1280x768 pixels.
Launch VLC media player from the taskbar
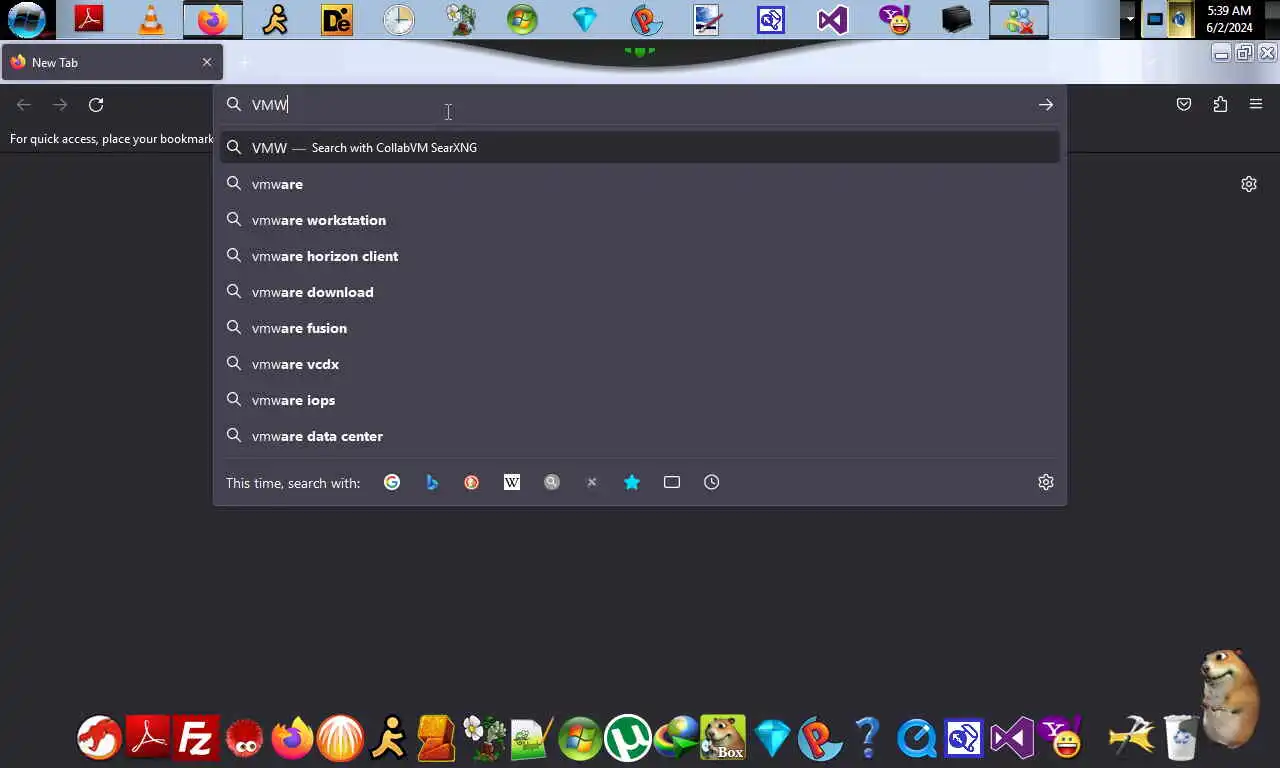click(x=151, y=19)
